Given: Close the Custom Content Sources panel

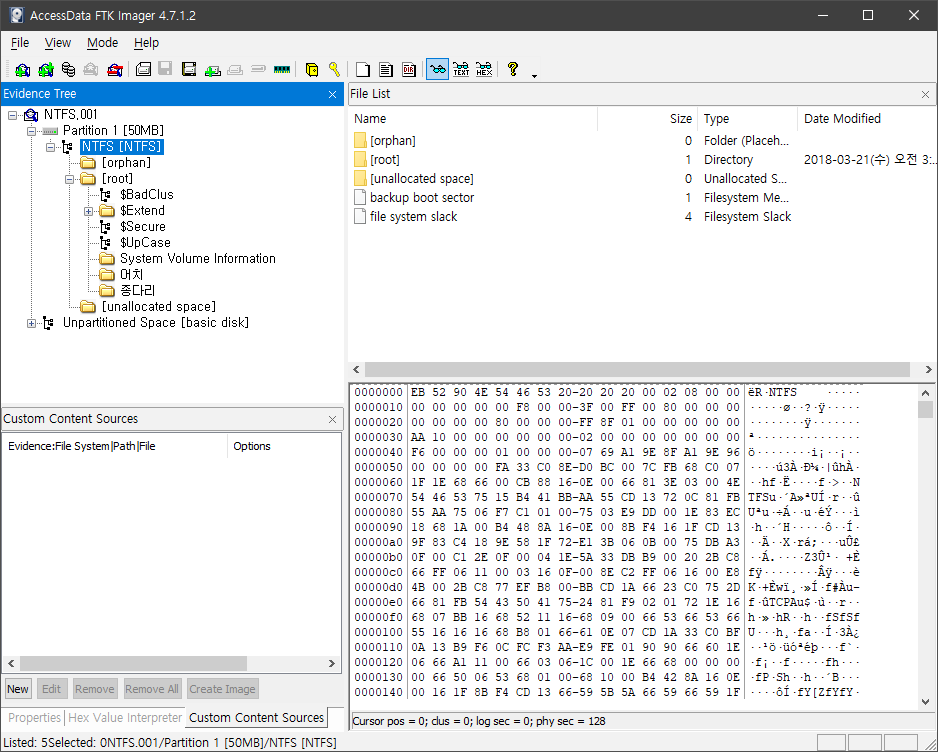Looking at the screenshot, I should click(x=333, y=419).
